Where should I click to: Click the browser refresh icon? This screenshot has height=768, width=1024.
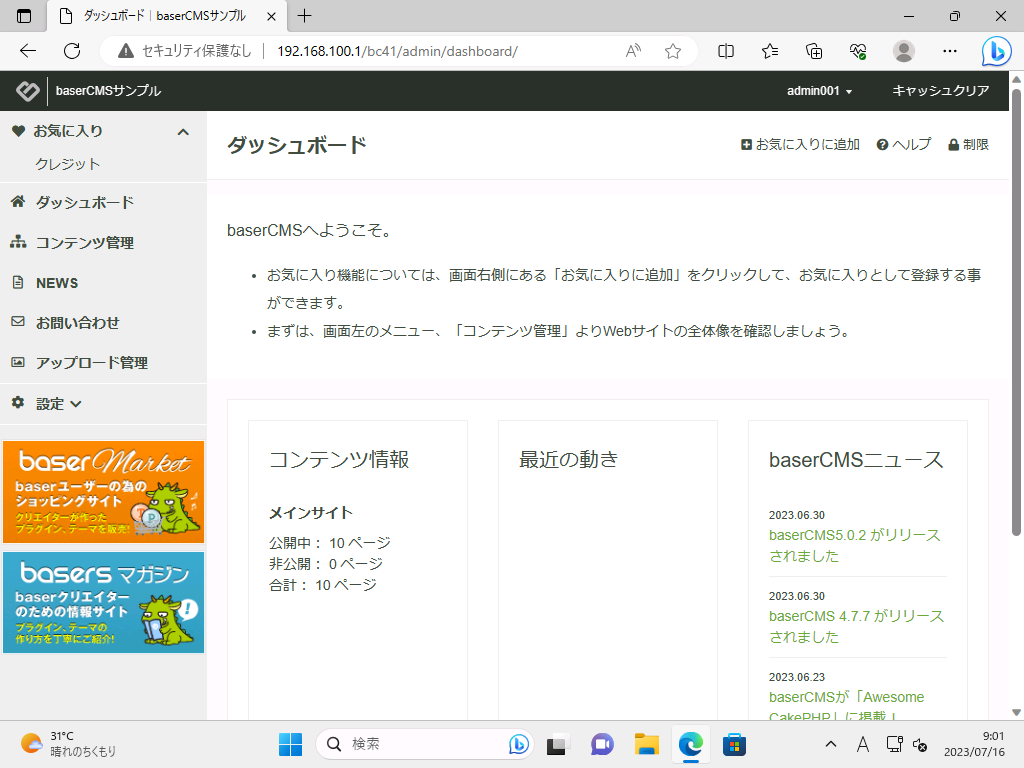coord(72,51)
